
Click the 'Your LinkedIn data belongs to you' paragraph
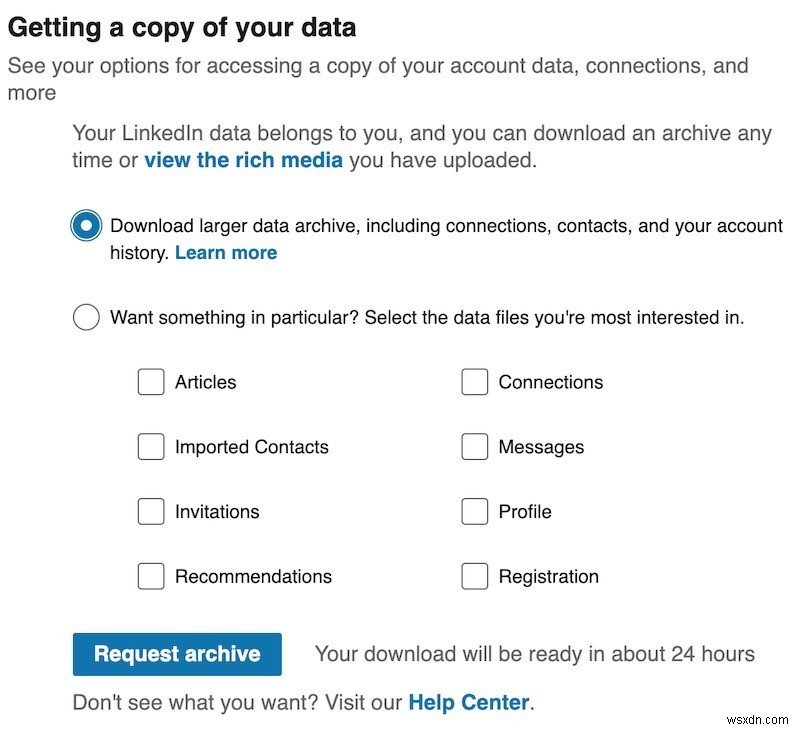point(421,133)
